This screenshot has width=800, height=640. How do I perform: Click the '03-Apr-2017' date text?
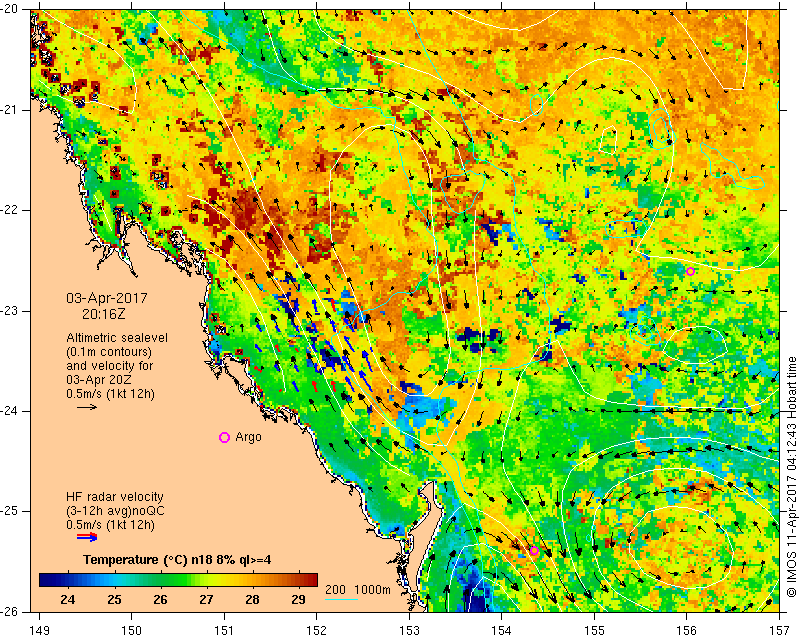pyautogui.click(x=107, y=298)
